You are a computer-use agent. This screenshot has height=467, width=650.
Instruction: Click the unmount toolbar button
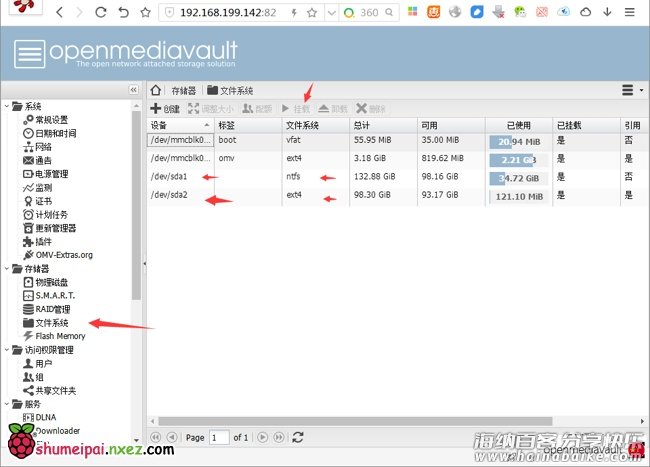point(333,109)
